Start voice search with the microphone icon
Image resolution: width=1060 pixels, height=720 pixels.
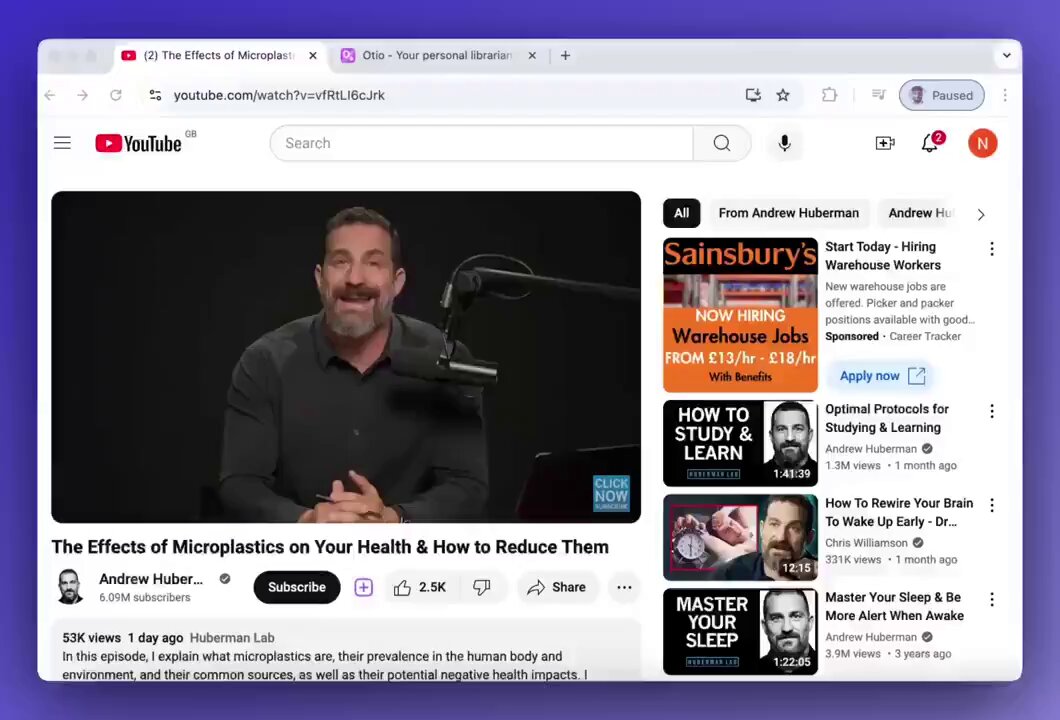[784, 143]
